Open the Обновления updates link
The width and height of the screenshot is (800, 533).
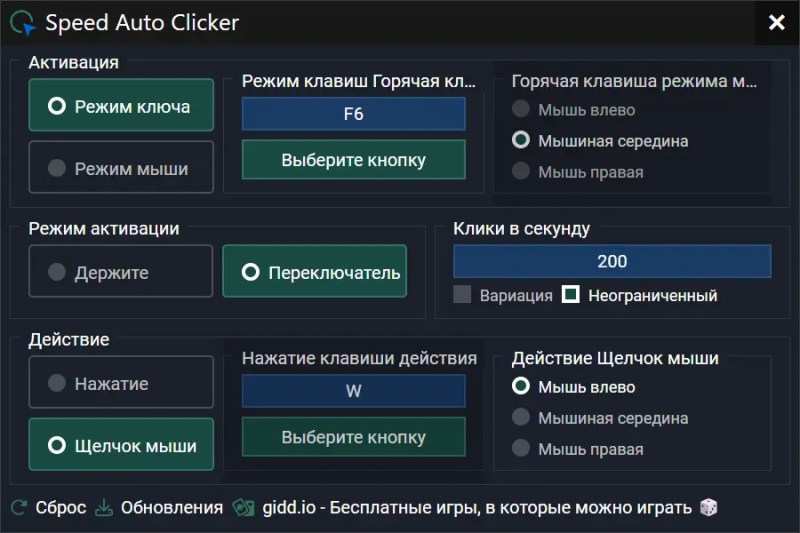pyautogui.click(x=172, y=507)
